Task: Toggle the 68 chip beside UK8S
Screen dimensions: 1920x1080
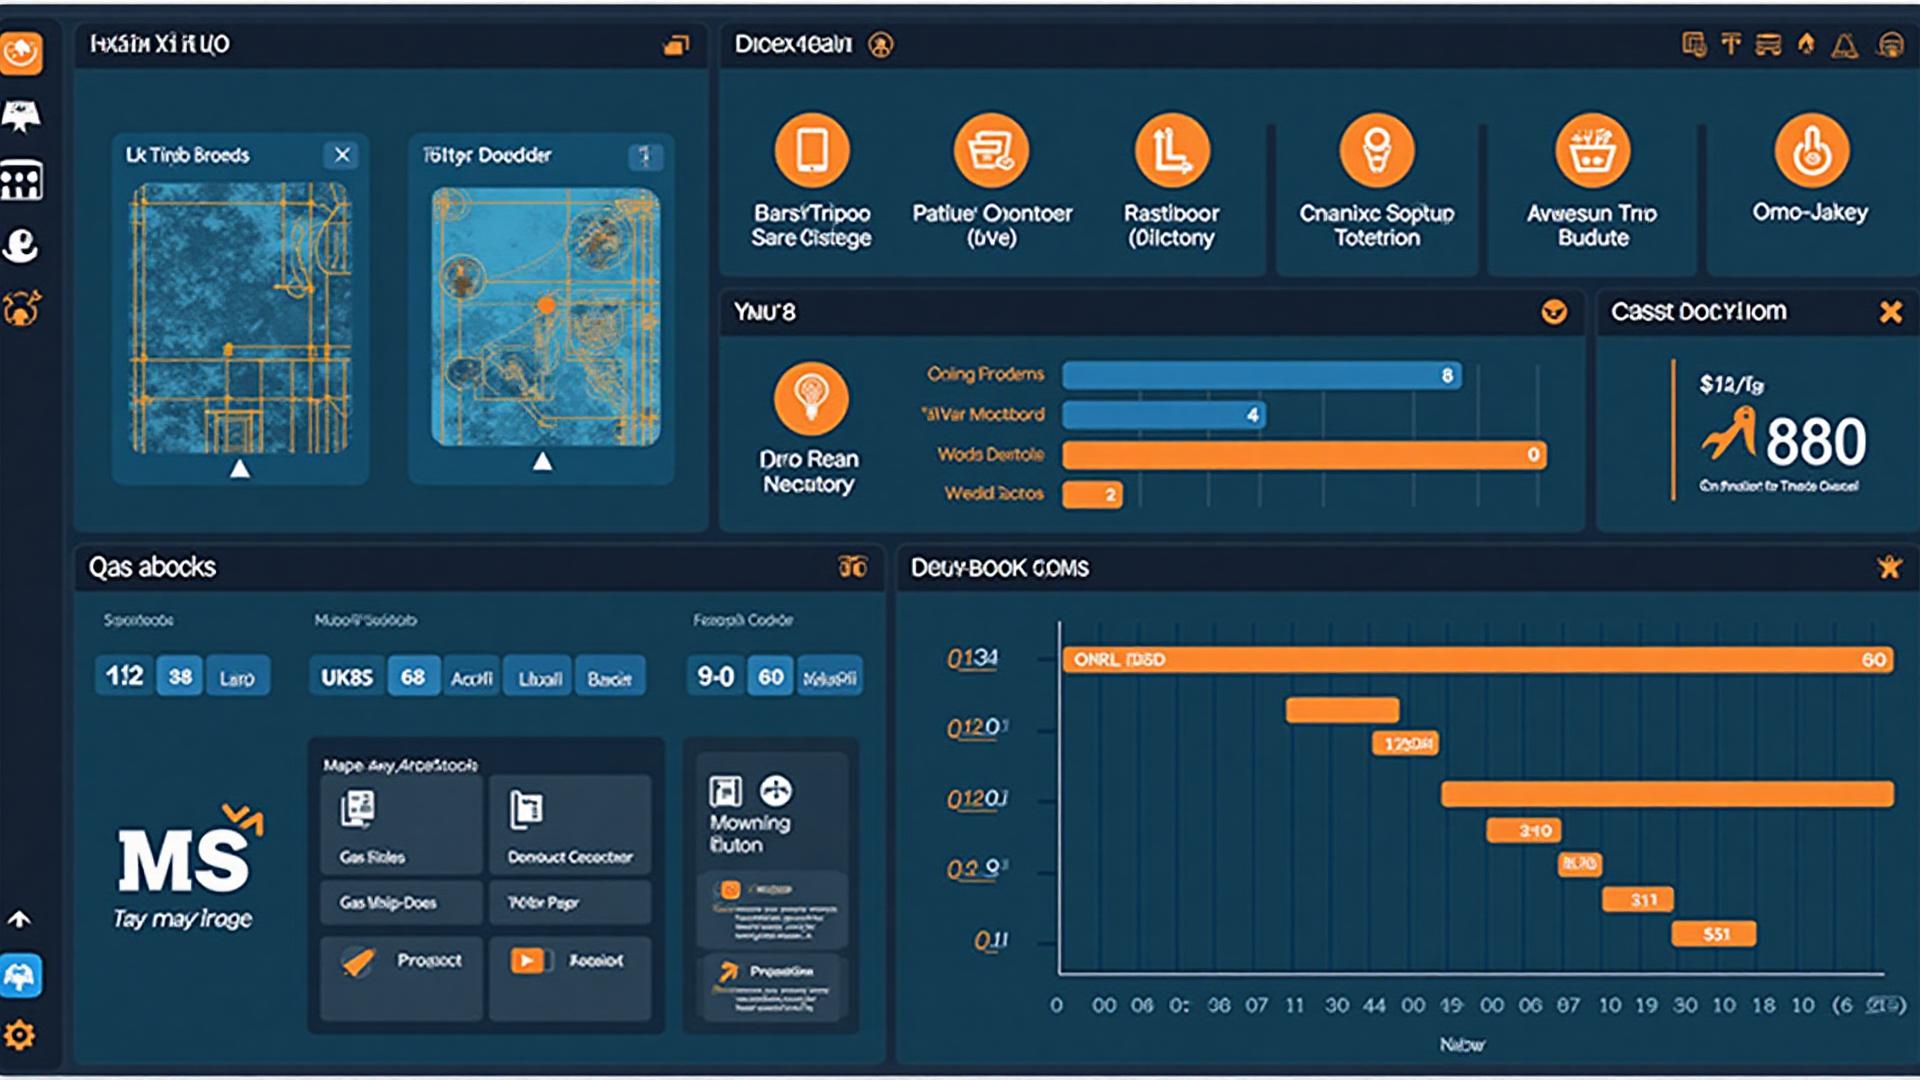Action: (413, 677)
